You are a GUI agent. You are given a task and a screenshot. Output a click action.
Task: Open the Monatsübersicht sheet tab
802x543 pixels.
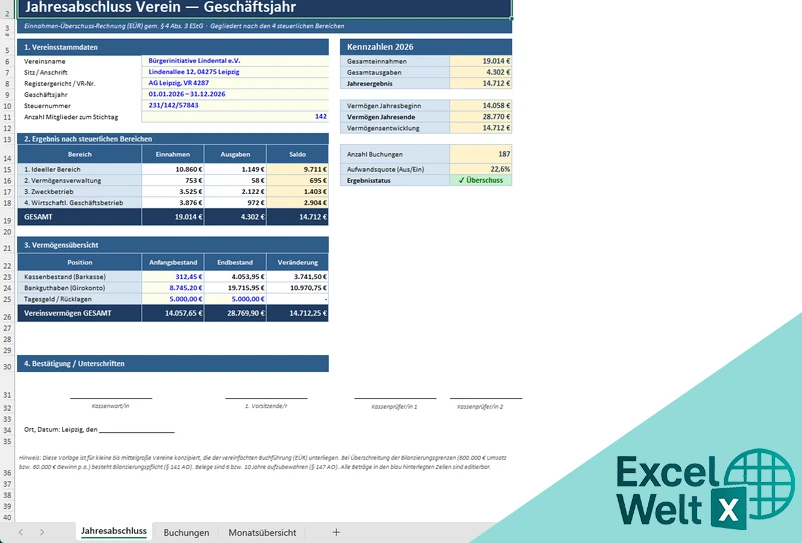coord(262,532)
